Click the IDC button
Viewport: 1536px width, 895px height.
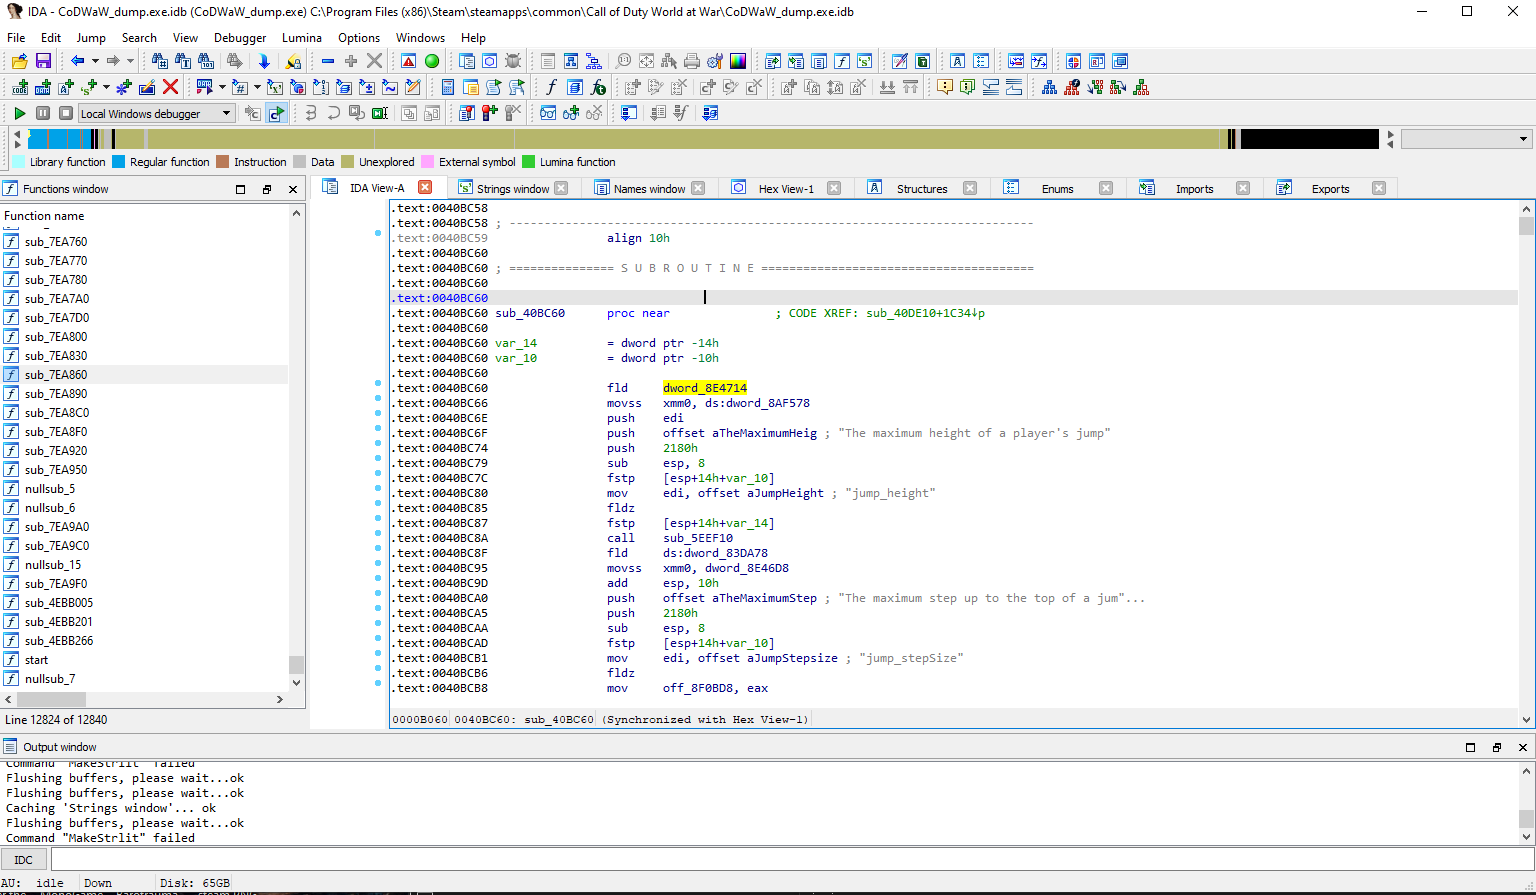click(x=24, y=860)
